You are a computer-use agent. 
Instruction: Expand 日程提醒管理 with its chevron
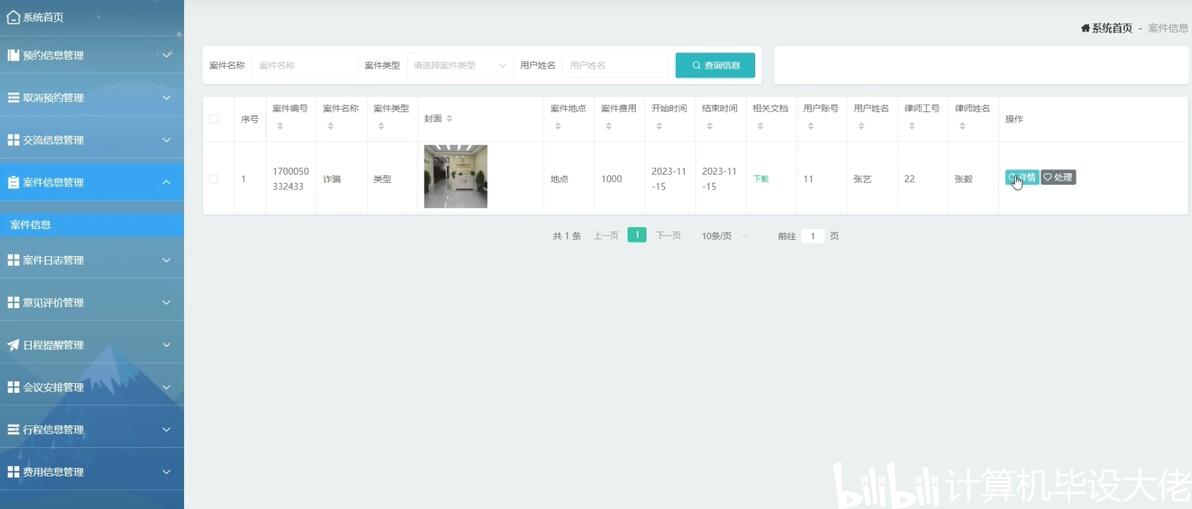tap(167, 345)
